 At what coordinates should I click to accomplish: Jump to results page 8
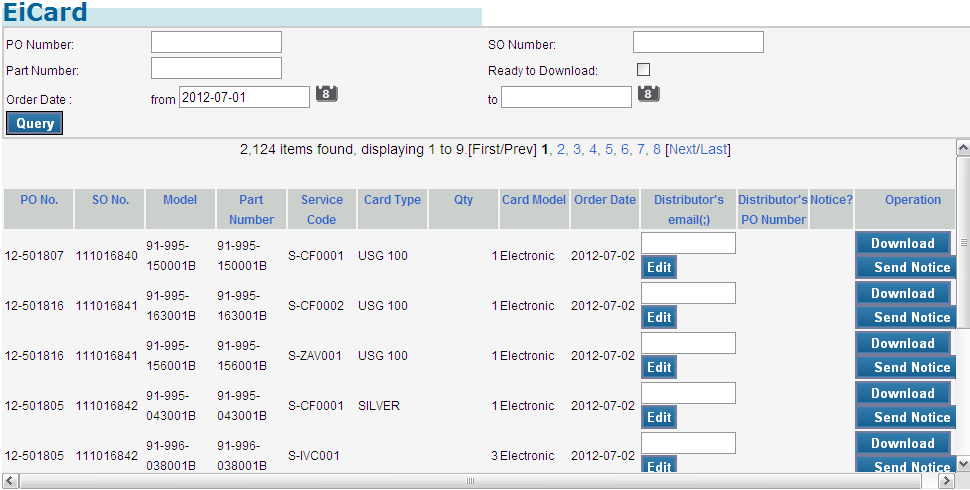point(657,149)
